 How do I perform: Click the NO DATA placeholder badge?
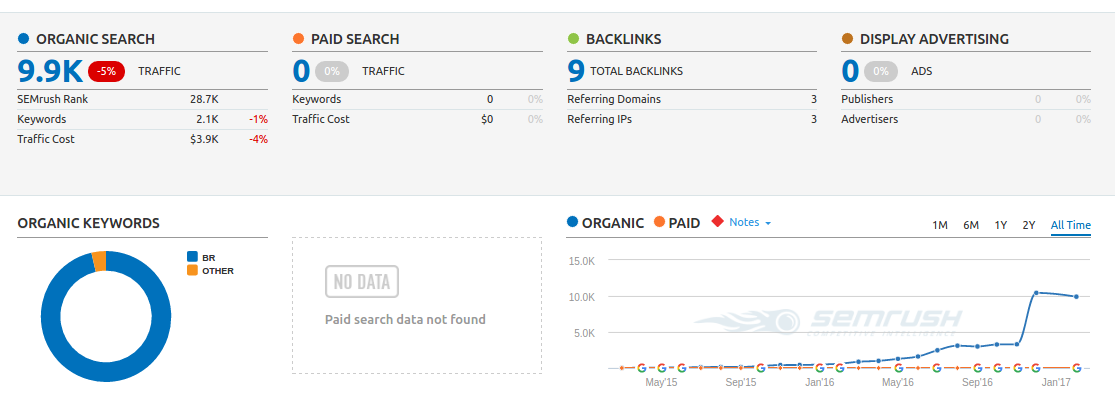pyautogui.click(x=362, y=281)
